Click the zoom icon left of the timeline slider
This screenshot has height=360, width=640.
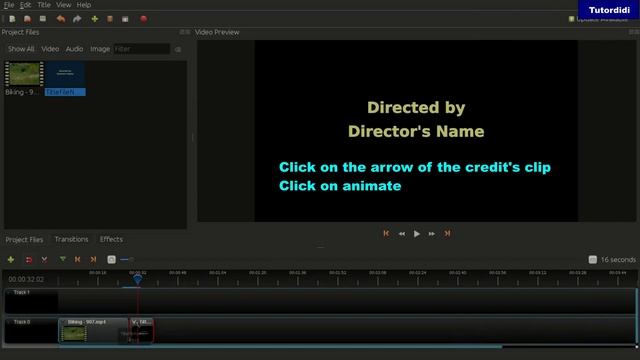click(x=111, y=259)
